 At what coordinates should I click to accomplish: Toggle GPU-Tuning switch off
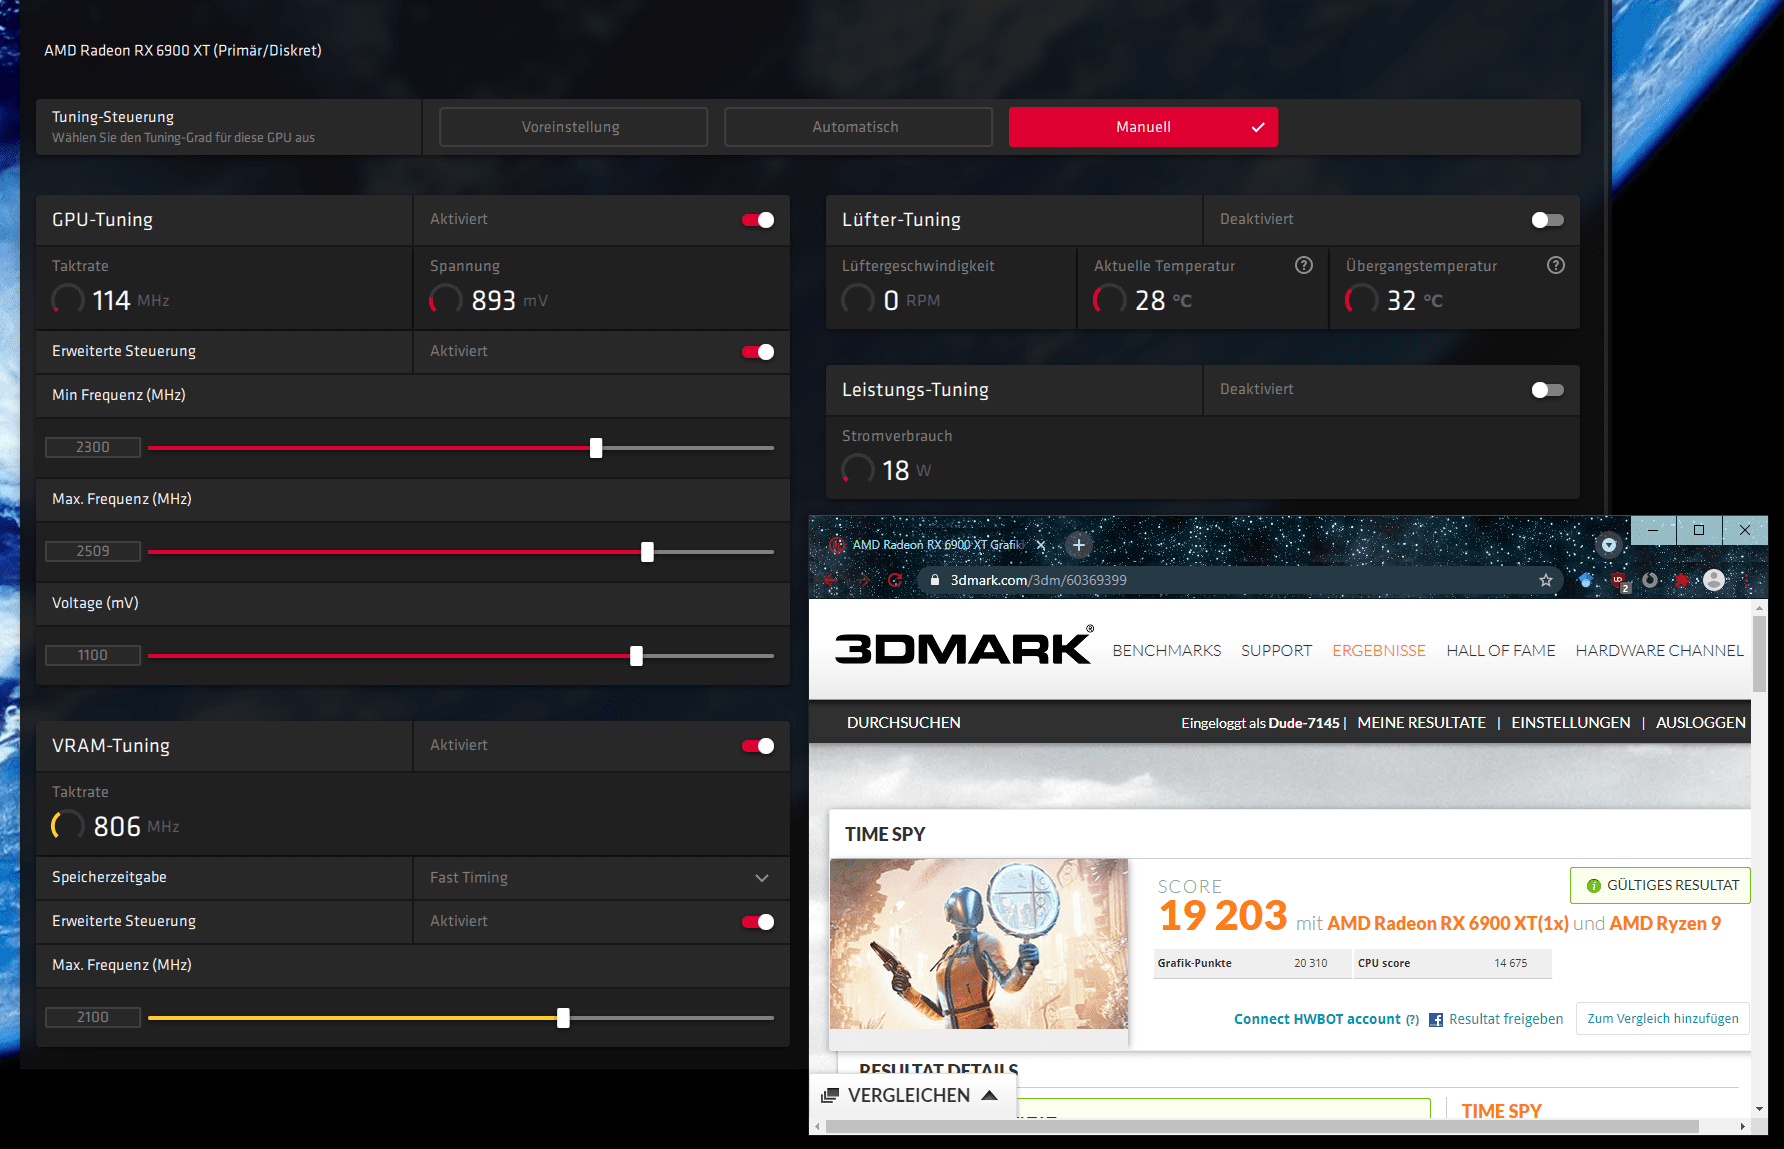point(758,220)
